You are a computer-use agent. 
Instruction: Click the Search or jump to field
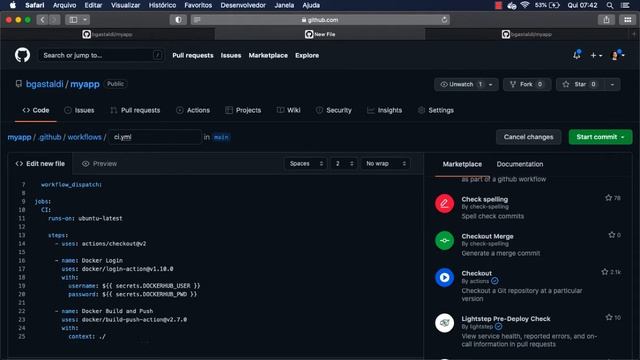tap(101, 55)
